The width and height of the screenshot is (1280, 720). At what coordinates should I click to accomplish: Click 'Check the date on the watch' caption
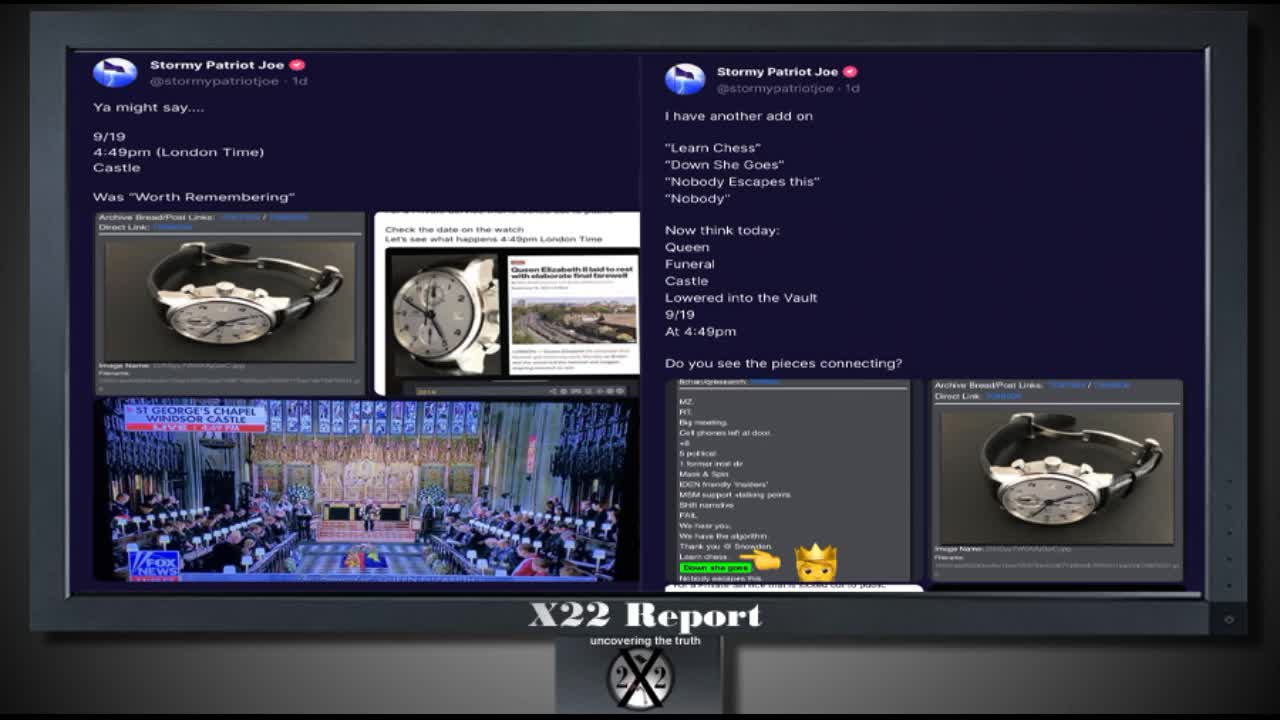(454, 229)
